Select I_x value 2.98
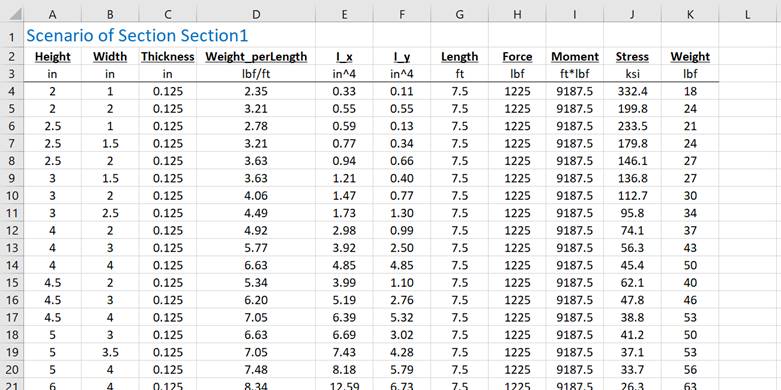This screenshot has height=390, width=781. click(344, 231)
